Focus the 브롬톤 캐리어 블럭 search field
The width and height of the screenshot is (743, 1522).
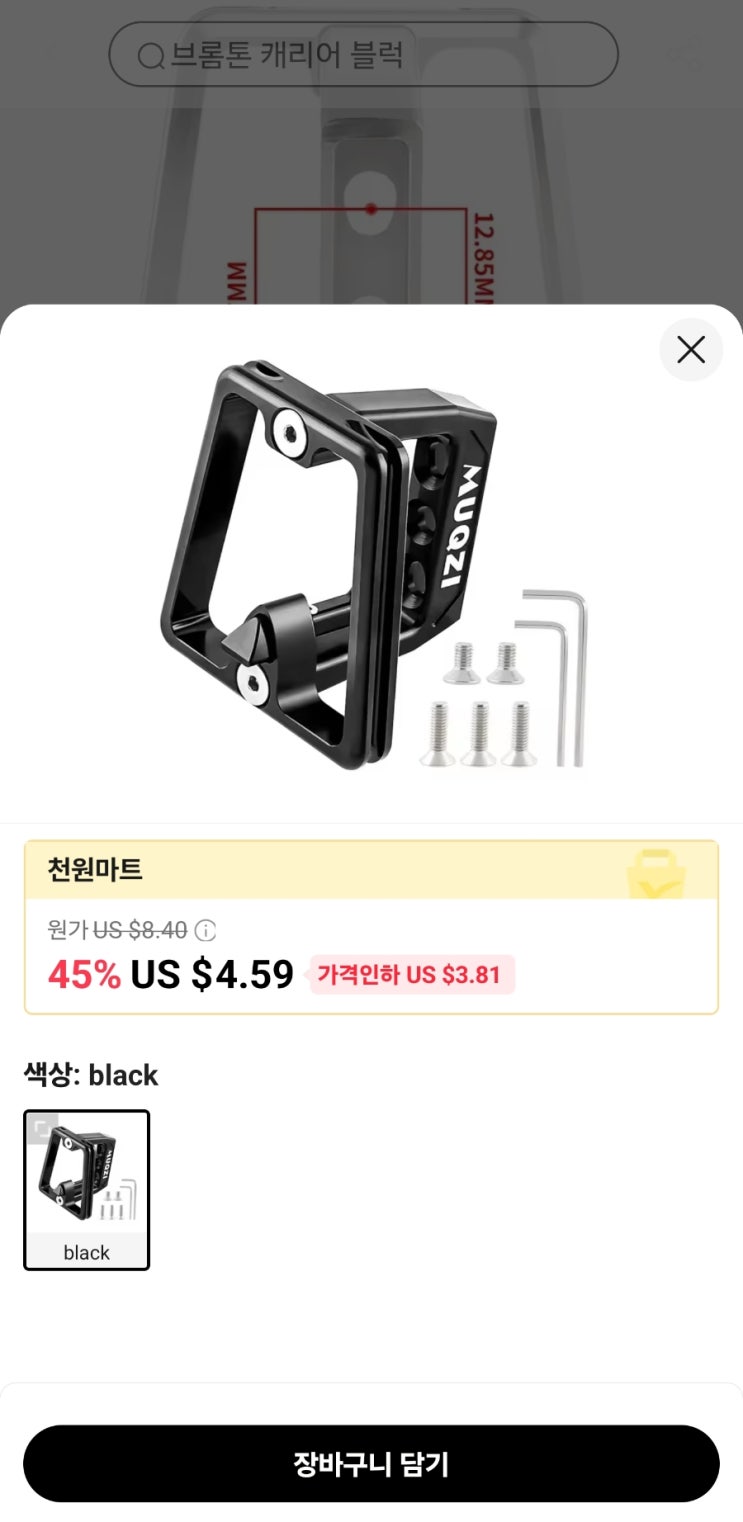363,54
